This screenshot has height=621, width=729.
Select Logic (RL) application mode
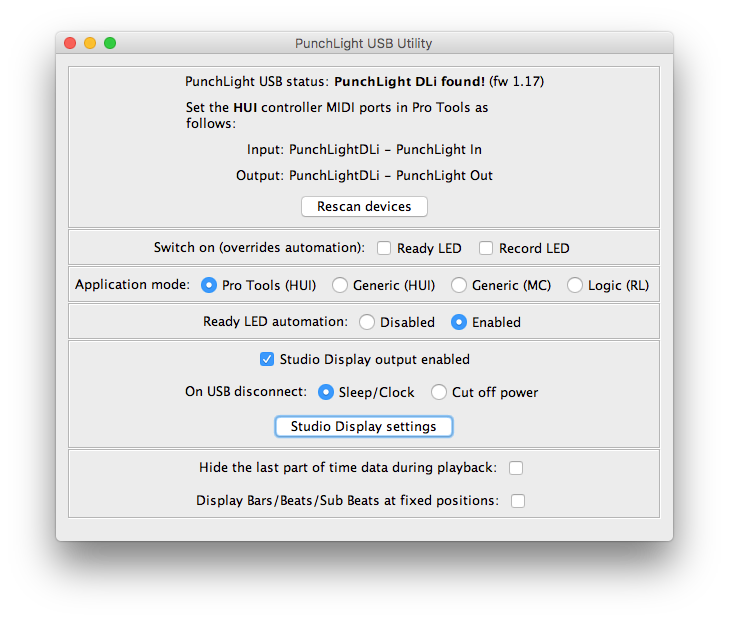pos(575,285)
